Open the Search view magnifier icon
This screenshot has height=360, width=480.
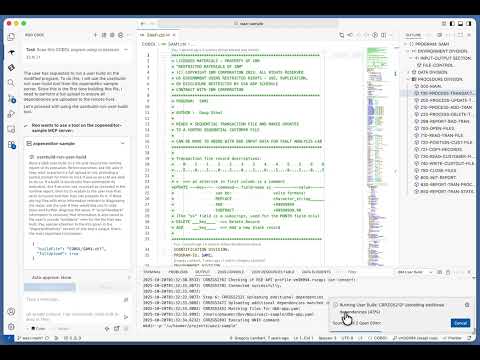click(11, 83)
